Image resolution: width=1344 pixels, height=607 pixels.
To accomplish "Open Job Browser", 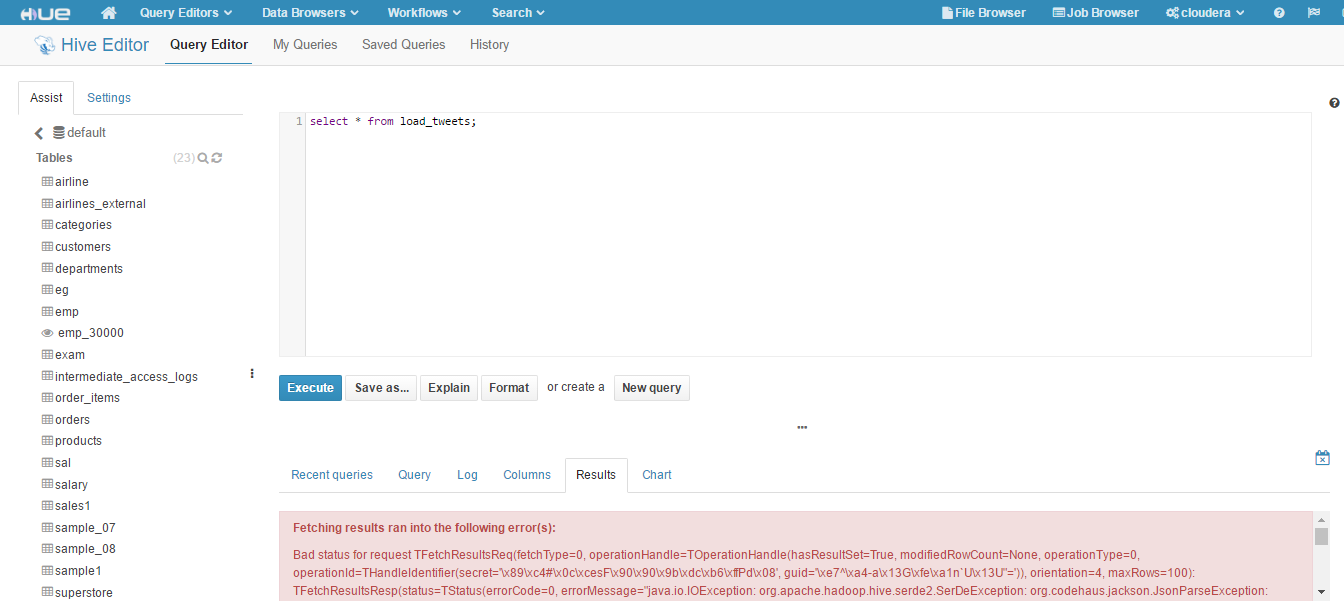I will 1096,13.
